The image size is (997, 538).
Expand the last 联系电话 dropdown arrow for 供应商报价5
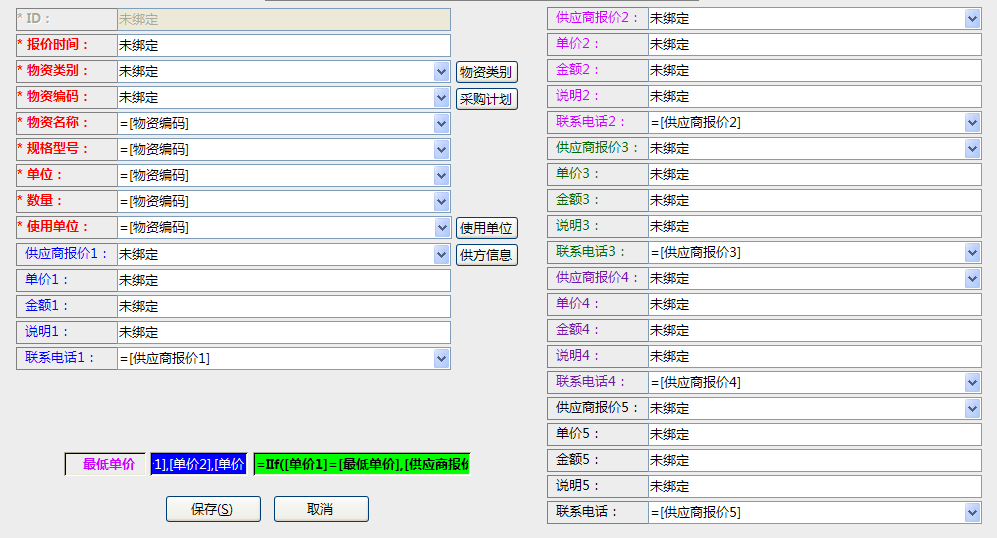972,513
